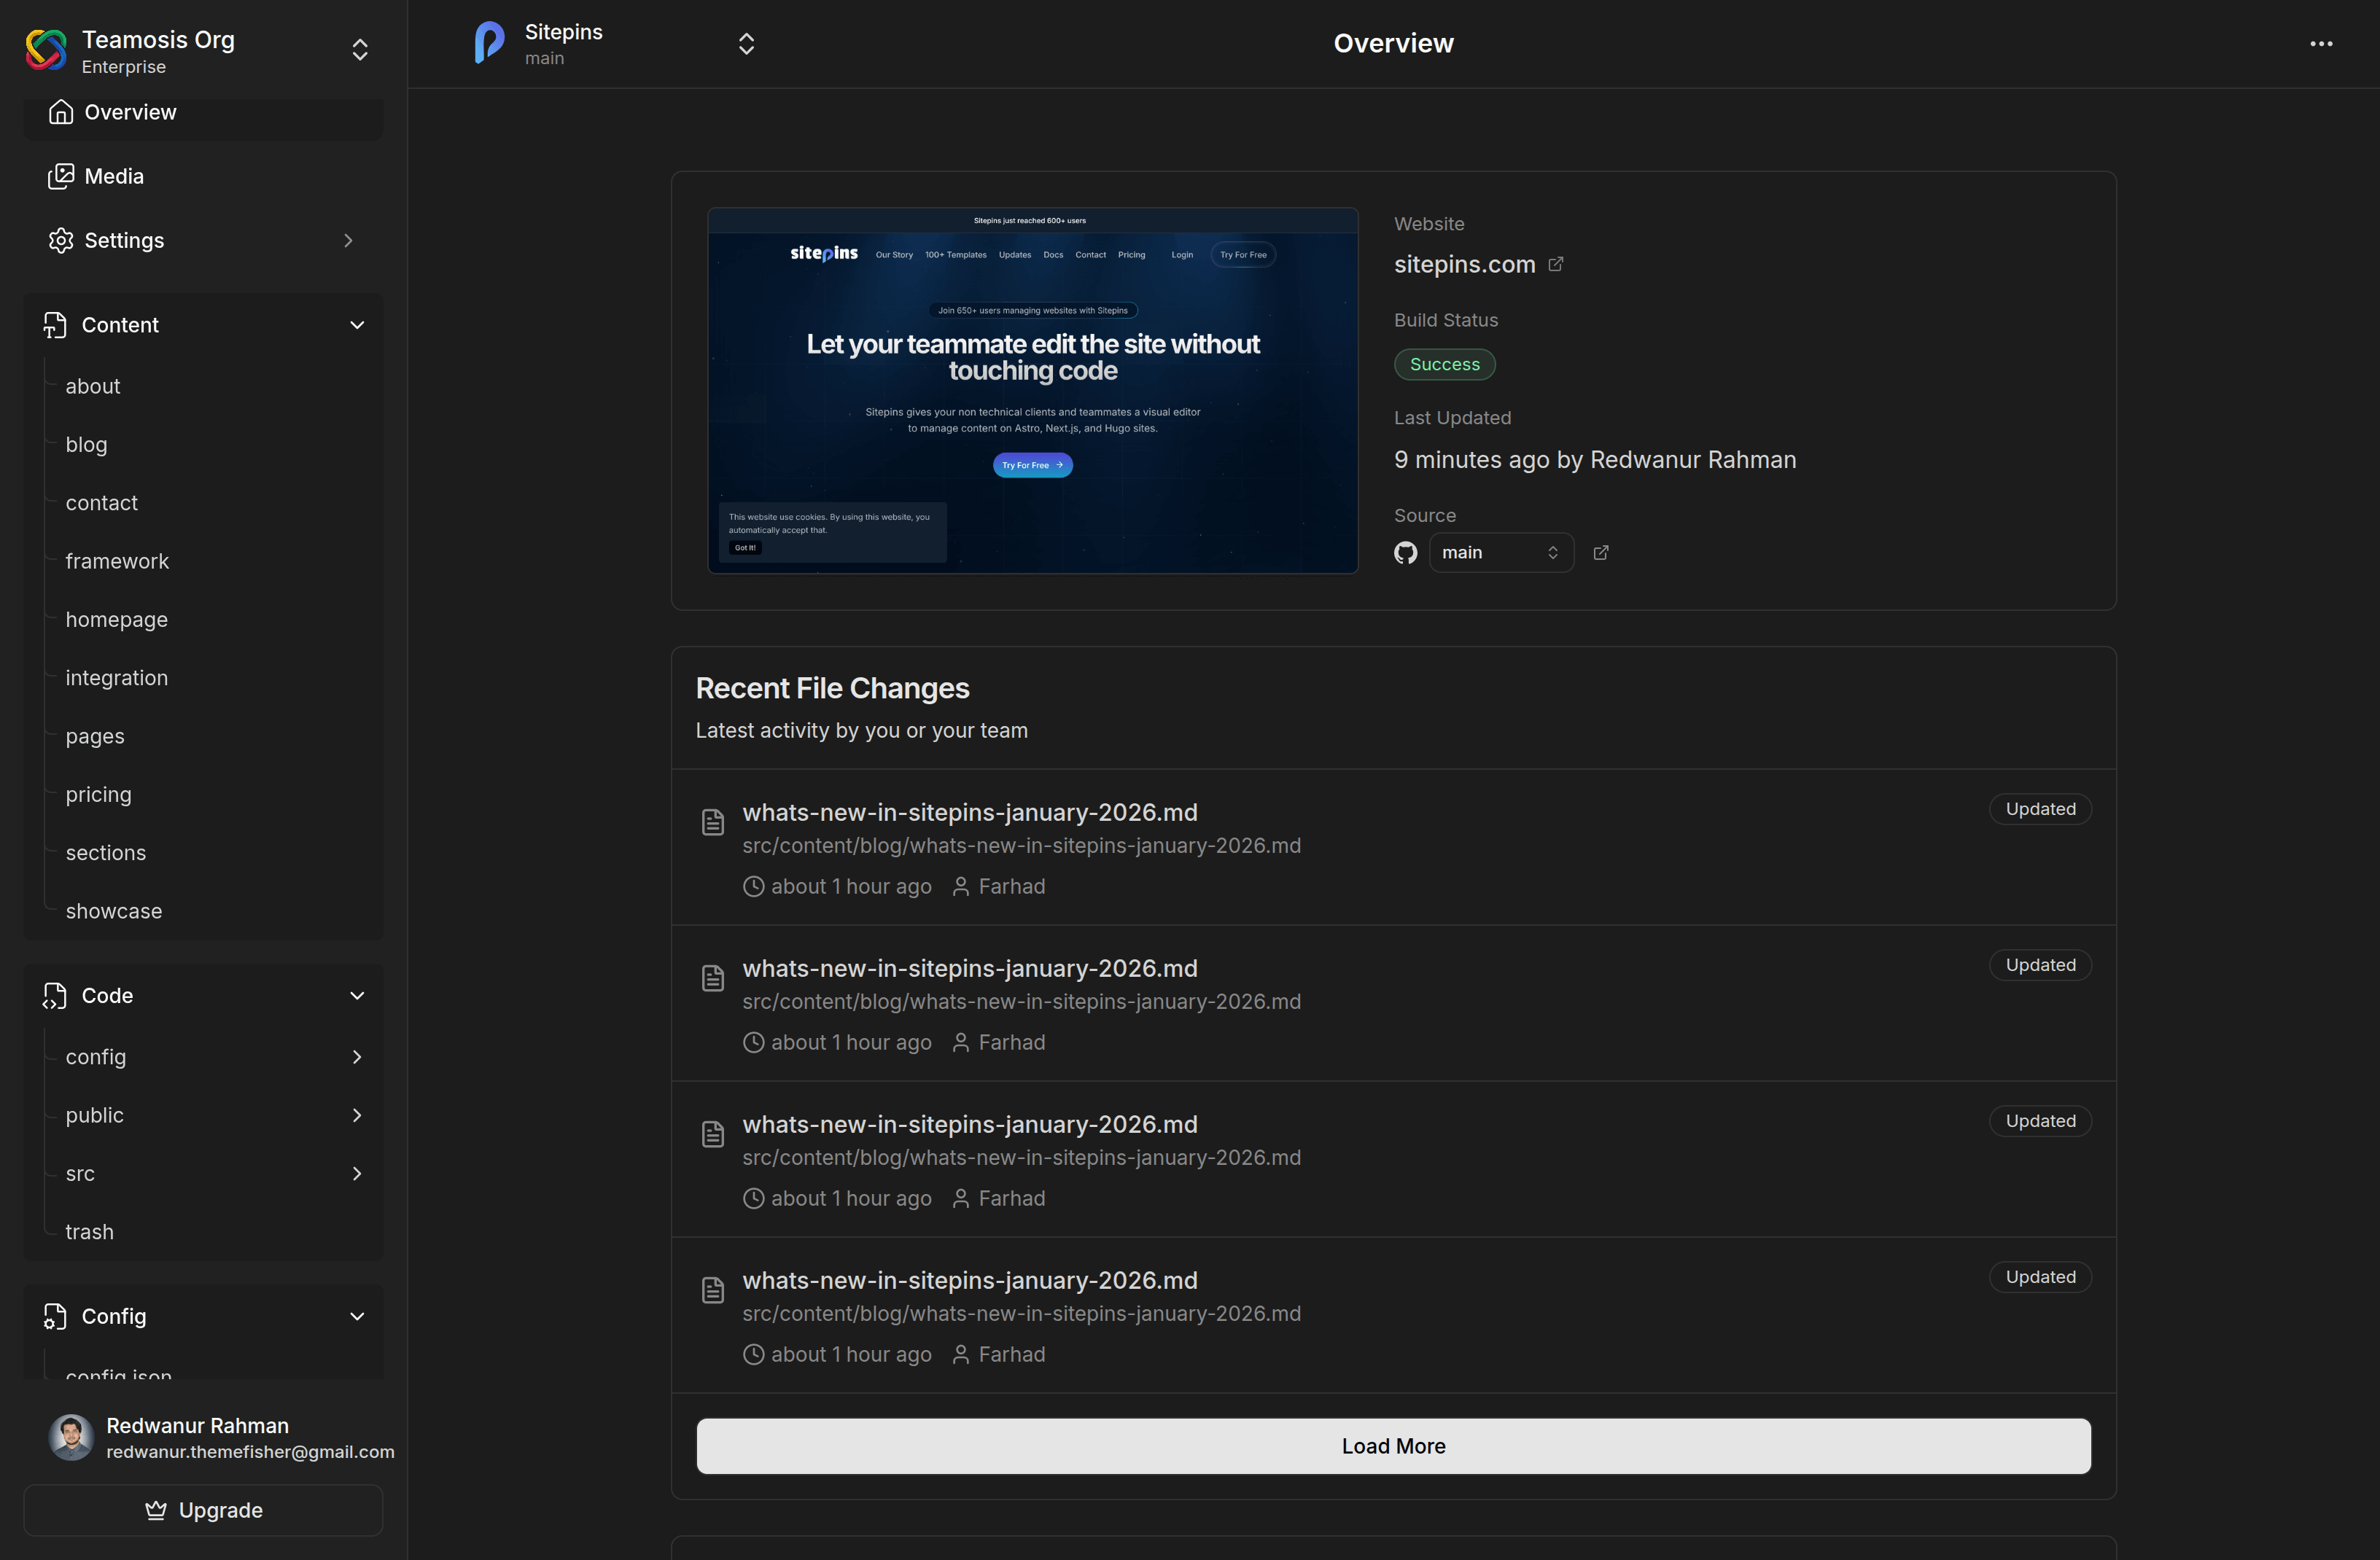2380x1560 pixels.
Task: Click the document icon on the first file change
Action: click(x=713, y=821)
